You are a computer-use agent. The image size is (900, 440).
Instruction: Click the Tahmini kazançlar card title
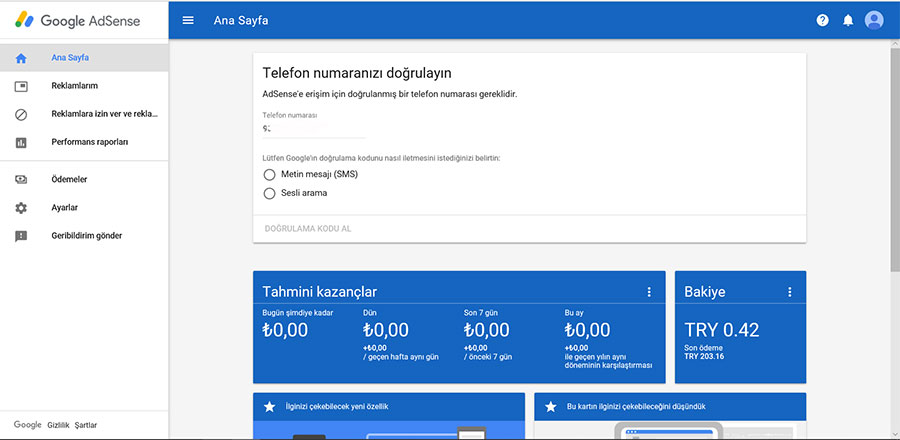point(320,292)
